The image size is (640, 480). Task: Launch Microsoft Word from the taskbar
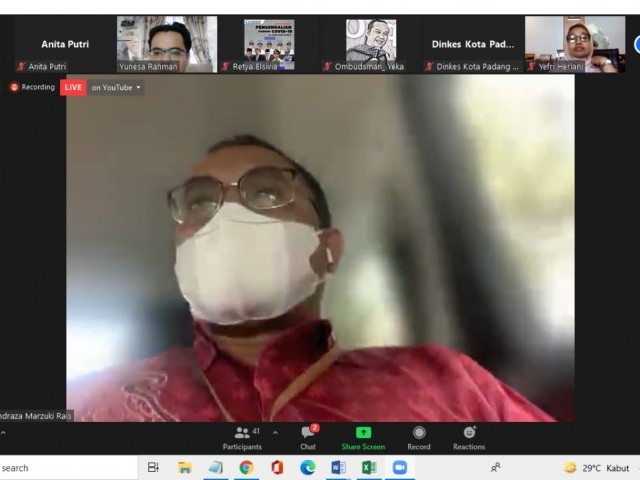pyautogui.click(x=338, y=467)
